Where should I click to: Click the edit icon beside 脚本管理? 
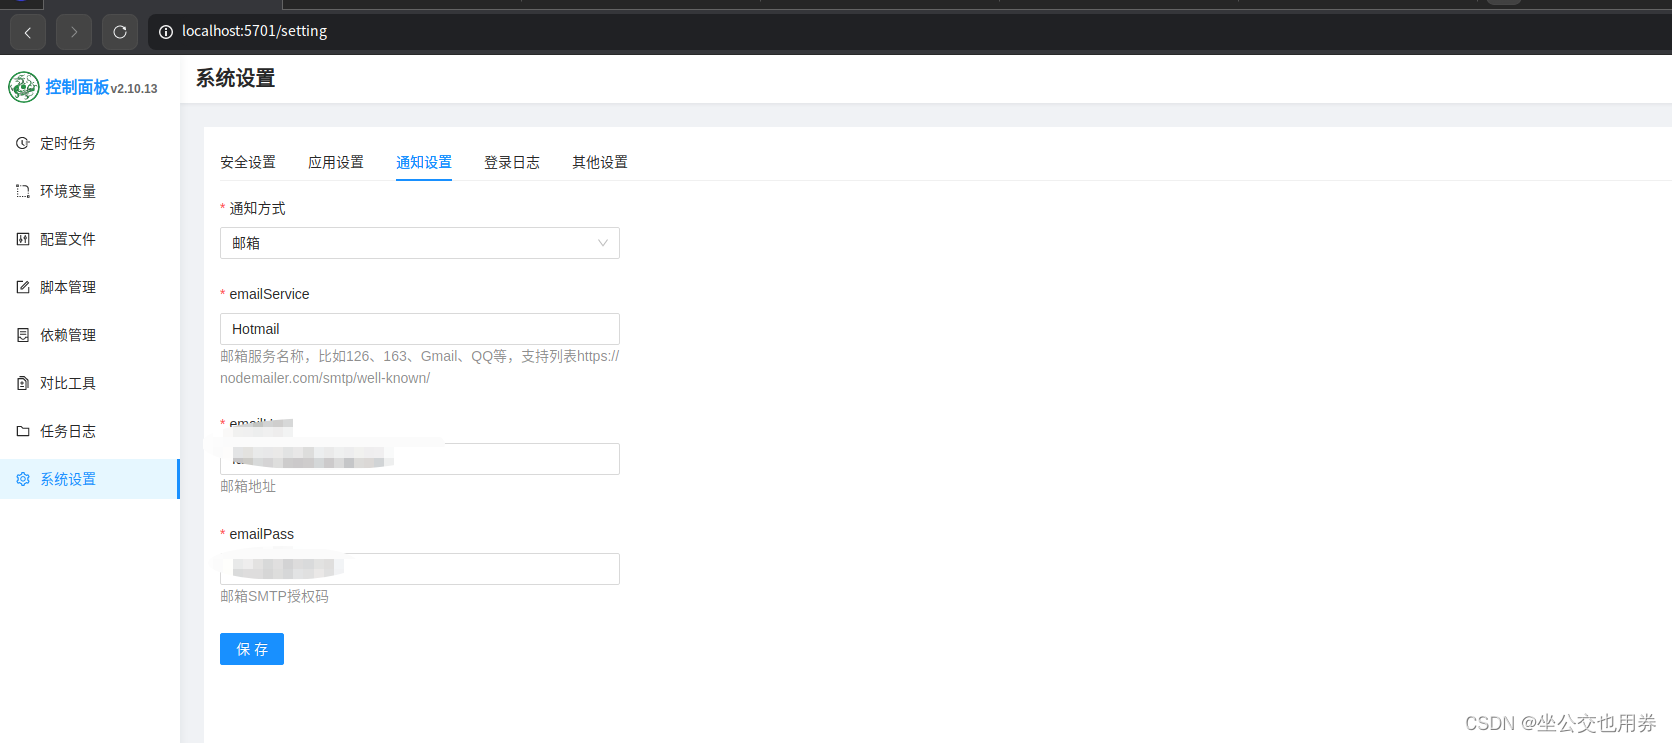(x=23, y=287)
